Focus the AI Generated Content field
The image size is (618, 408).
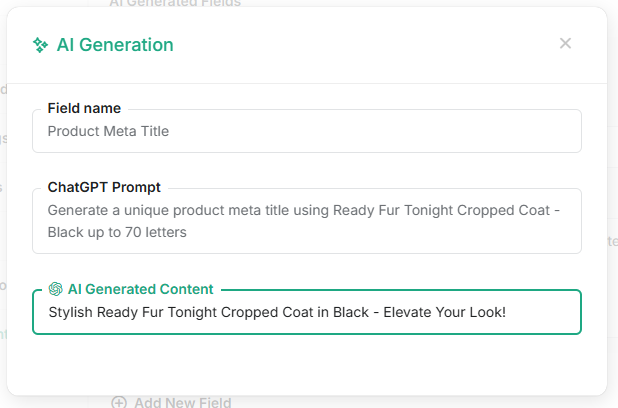pos(307,312)
